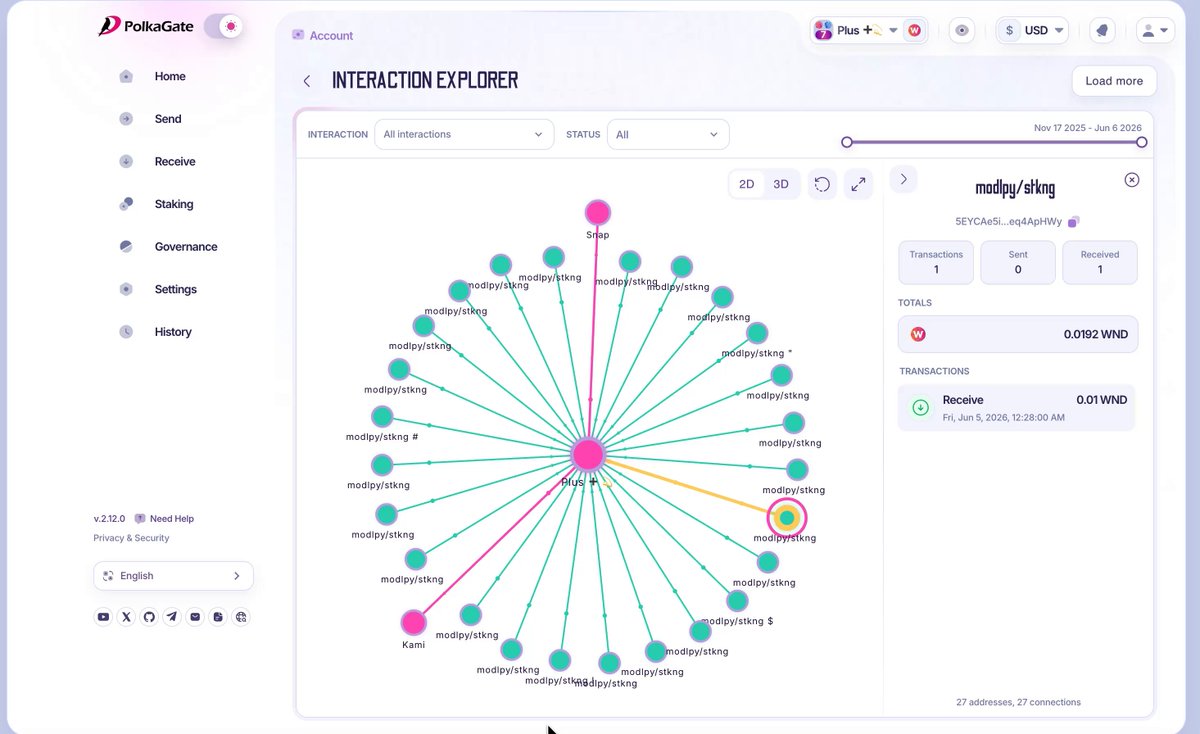
Task: Open the Status All dropdown
Action: [x=668, y=134]
